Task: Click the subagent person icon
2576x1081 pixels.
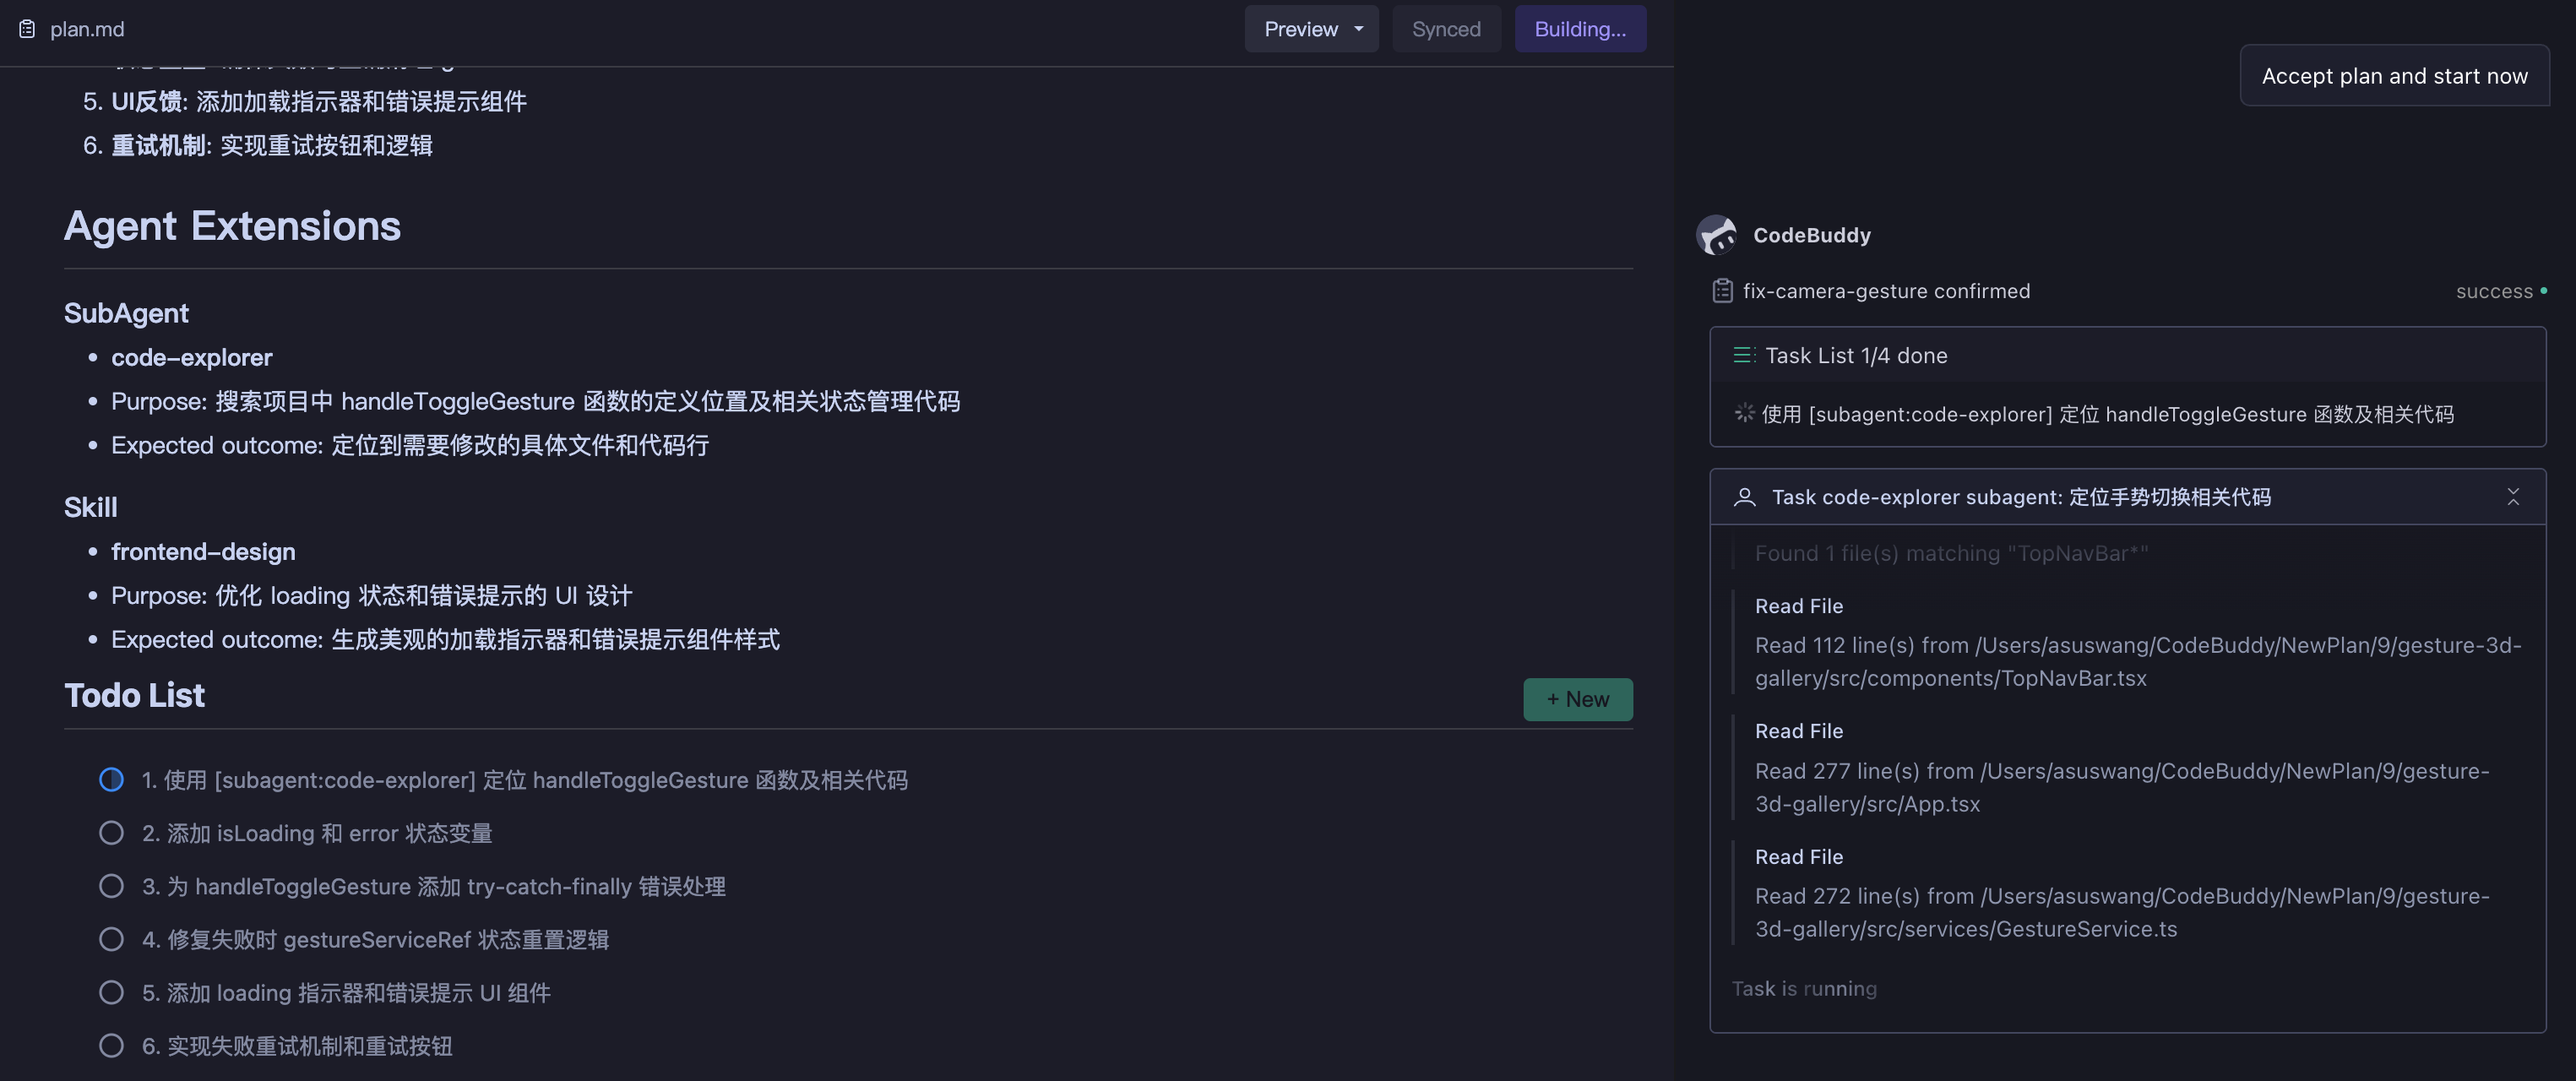Action: click(1744, 497)
